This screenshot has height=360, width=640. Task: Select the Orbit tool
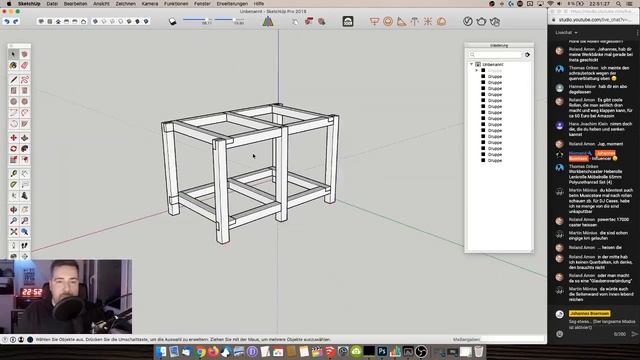pos(13,210)
